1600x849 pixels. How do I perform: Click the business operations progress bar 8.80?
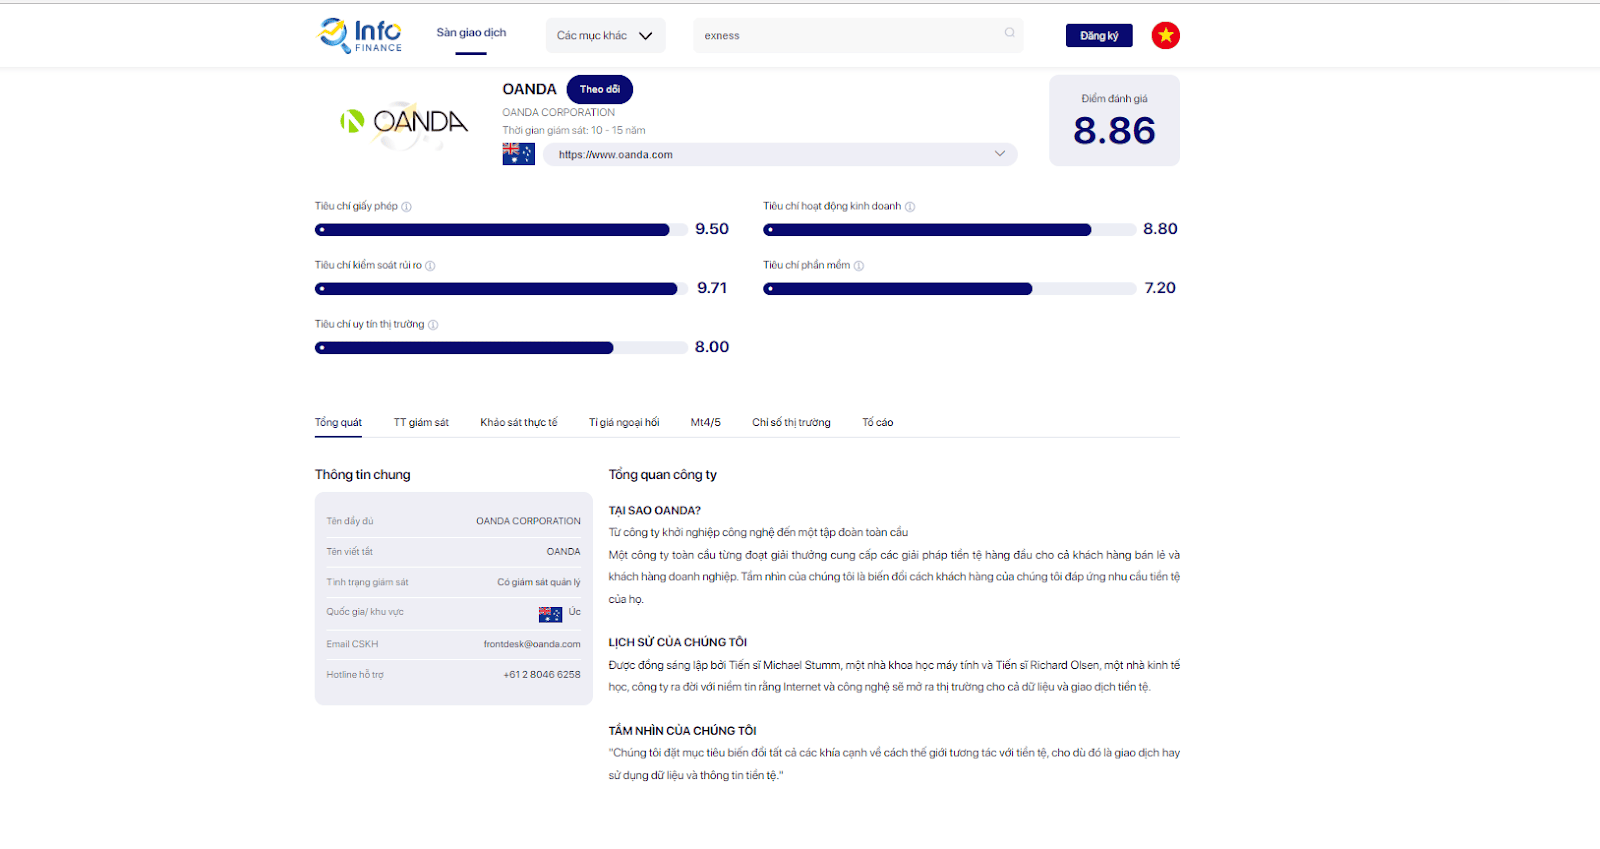point(949,230)
